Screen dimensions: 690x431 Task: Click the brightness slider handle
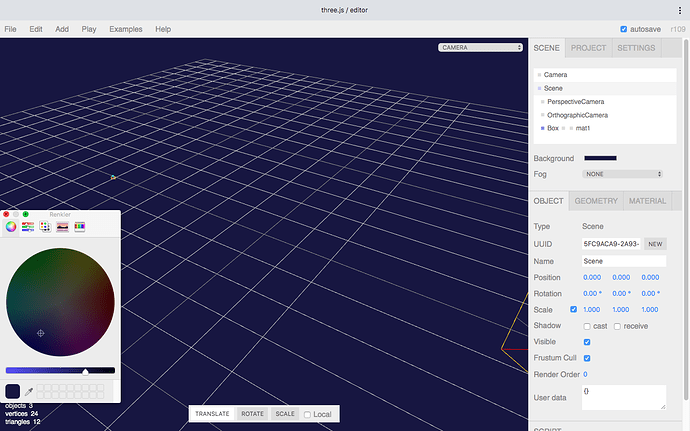point(85,372)
